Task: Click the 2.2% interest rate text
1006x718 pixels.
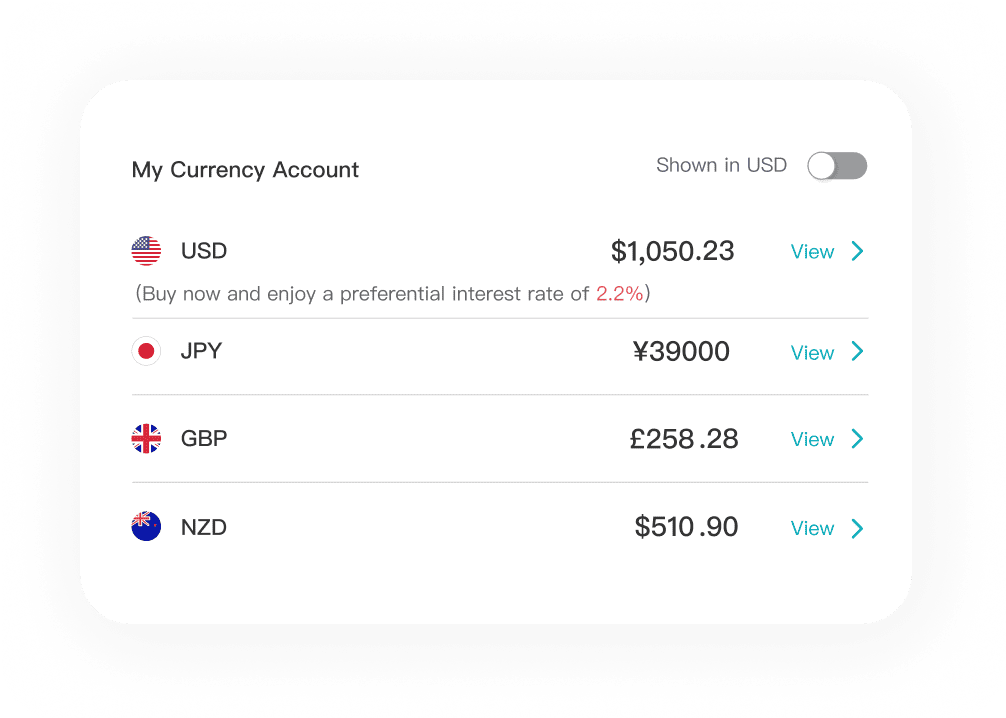Action: [x=620, y=294]
